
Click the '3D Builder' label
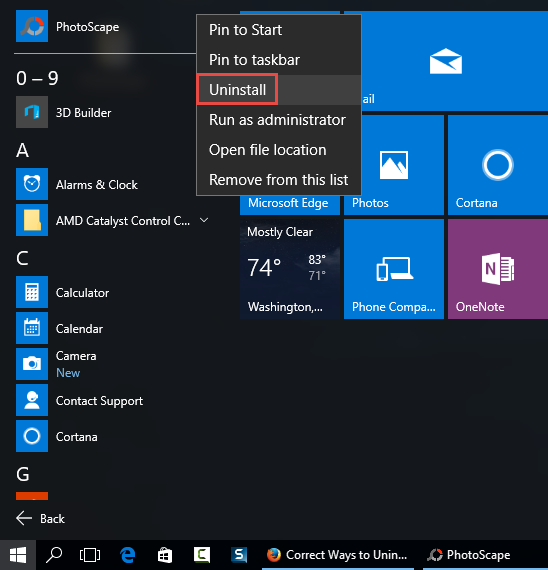point(83,113)
